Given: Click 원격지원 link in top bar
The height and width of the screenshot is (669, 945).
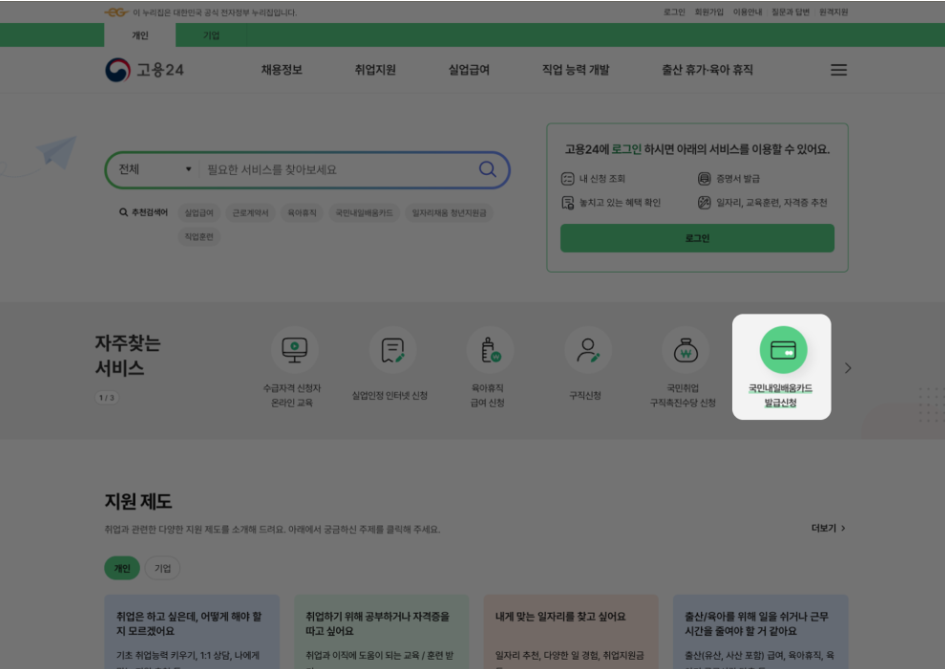Looking at the screenshot, I should click(x=833, y=12).
